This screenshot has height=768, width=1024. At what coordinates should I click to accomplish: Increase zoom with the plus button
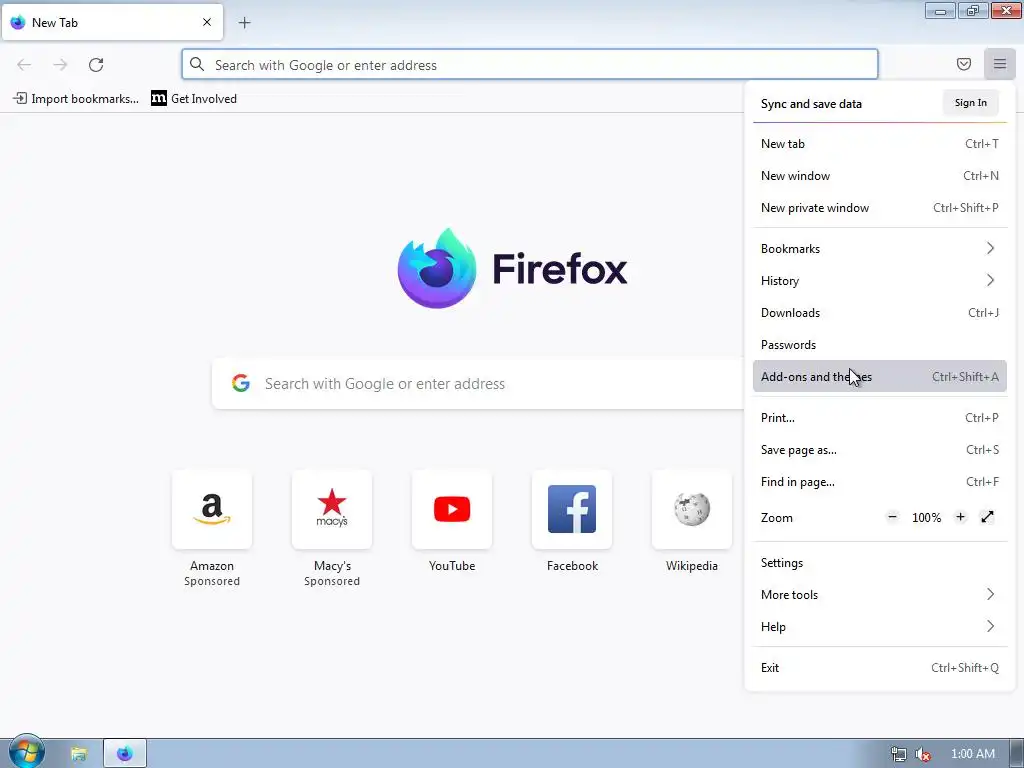(x=960, y=517)
